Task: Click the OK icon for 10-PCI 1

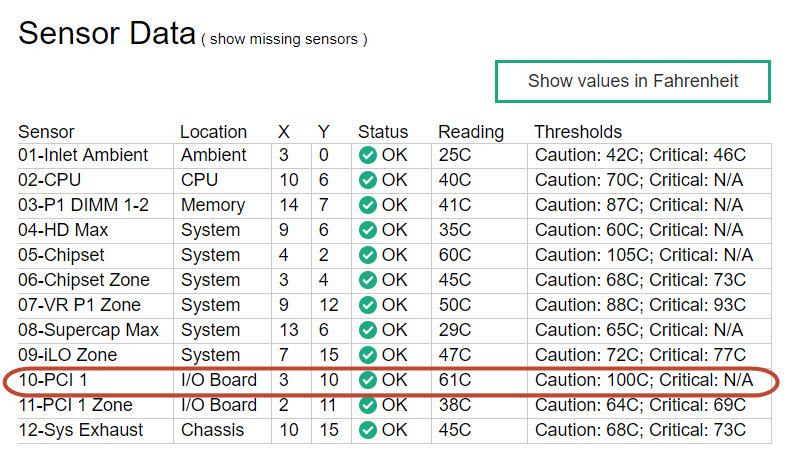Action: point(367,381)
